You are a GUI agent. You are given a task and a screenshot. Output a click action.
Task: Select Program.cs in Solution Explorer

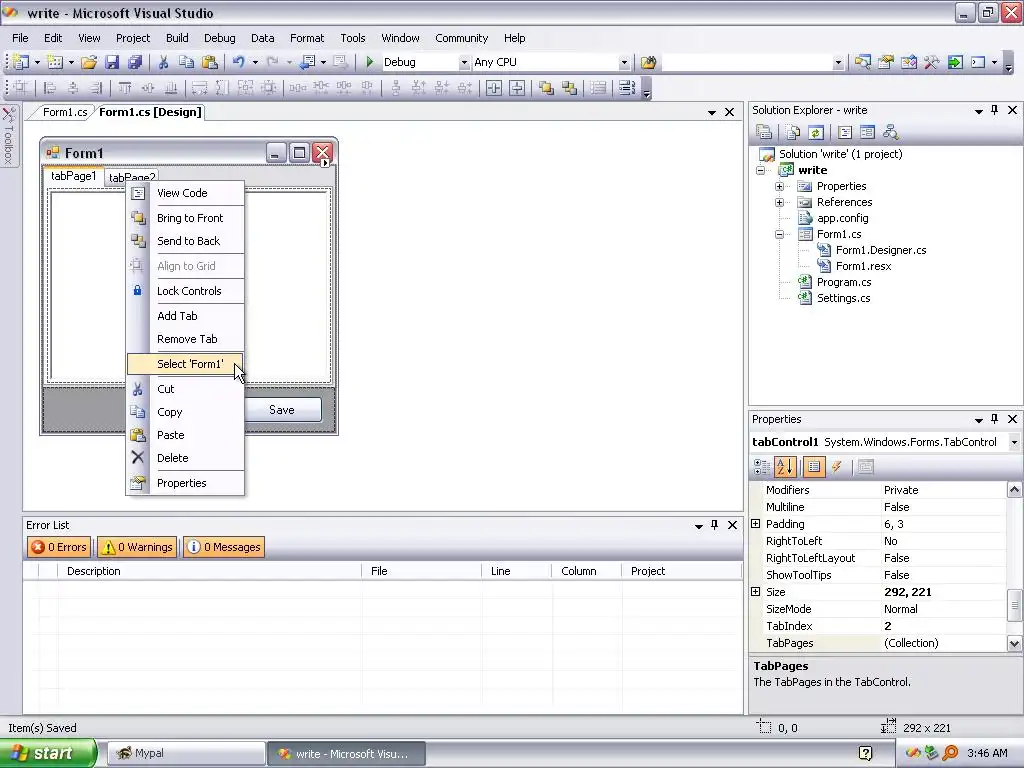(x=844, y=282)
